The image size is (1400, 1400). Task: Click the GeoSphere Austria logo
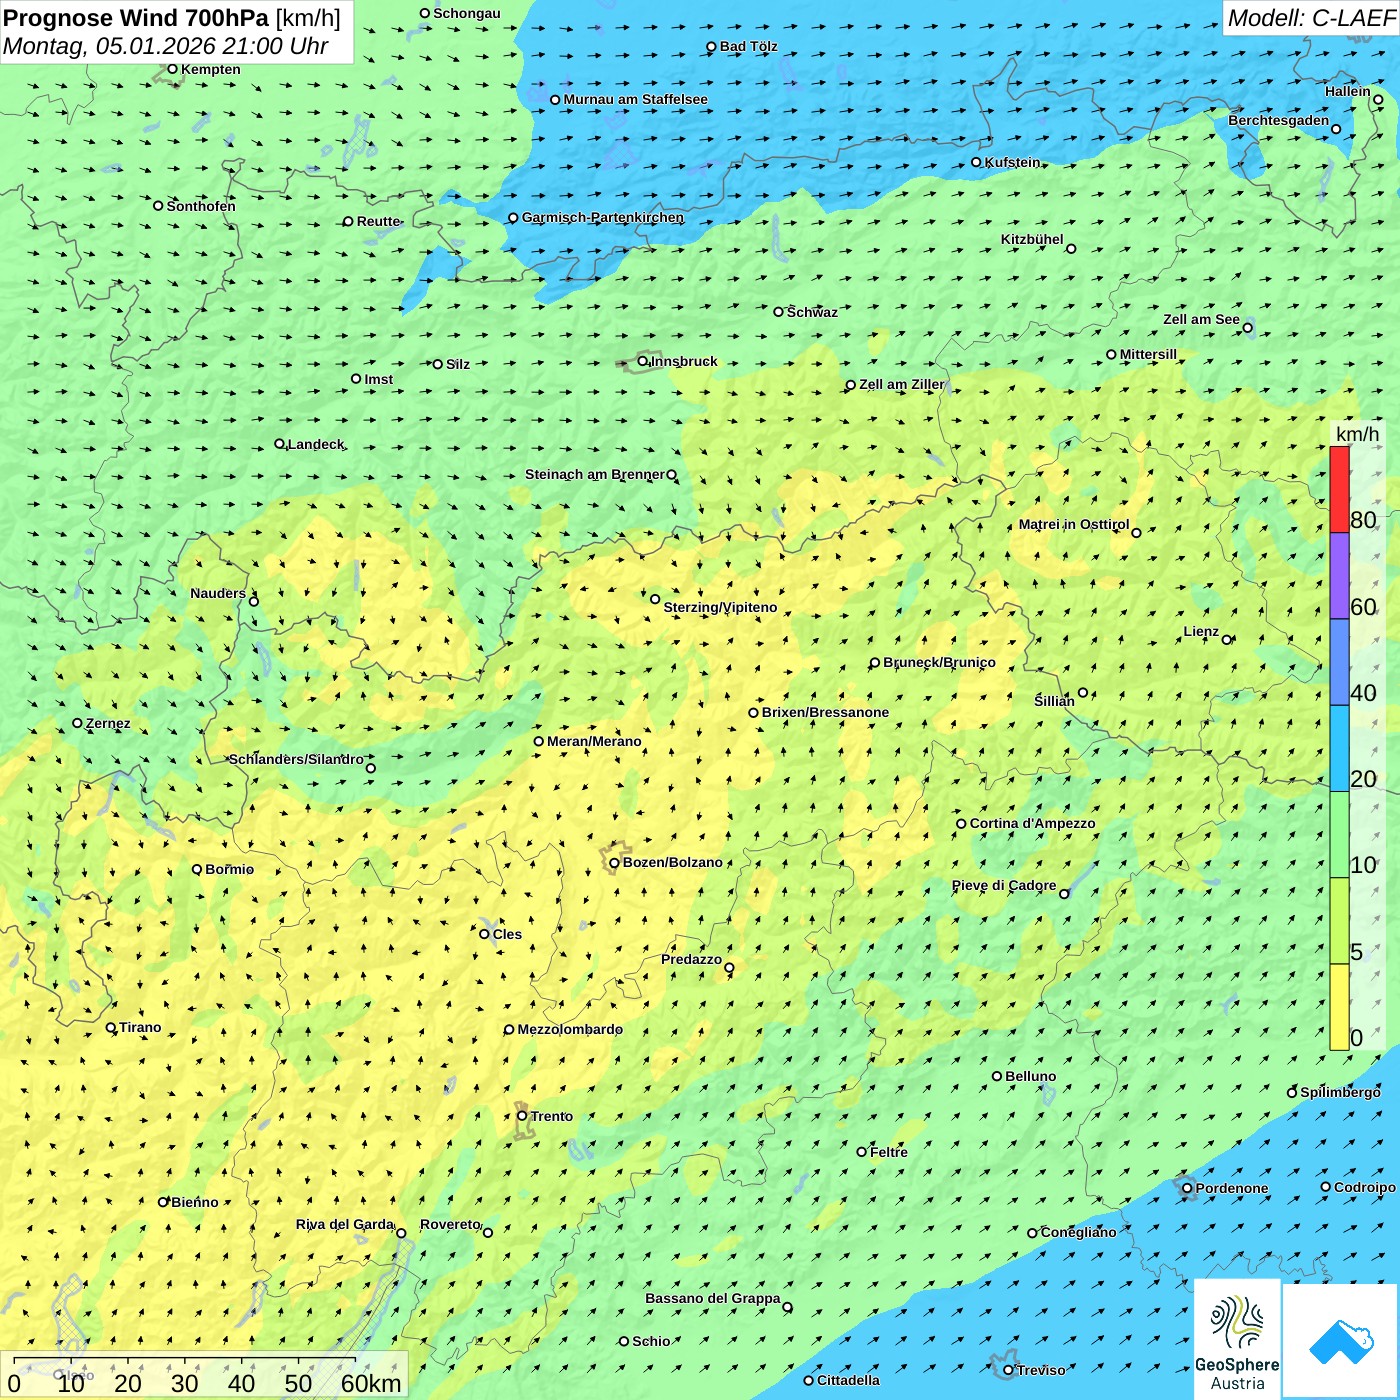[1237, 1340]
